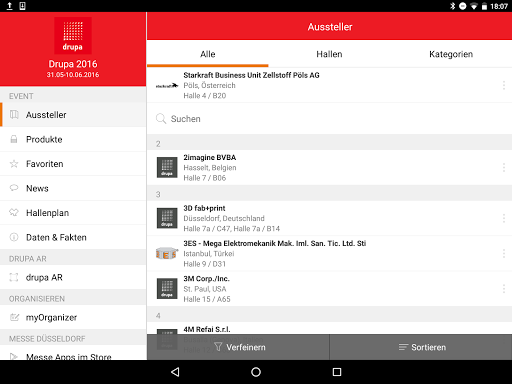Viewport: 512px width, 384px height.
Task: Select the Alle tab
Action: click(x=208, y=54)
